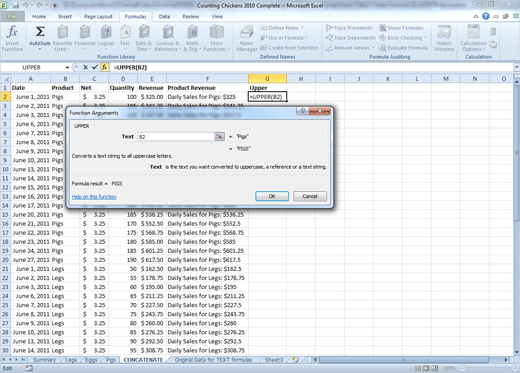Open the Text functions library
This screenshot has width=520, height=373.
125,38
